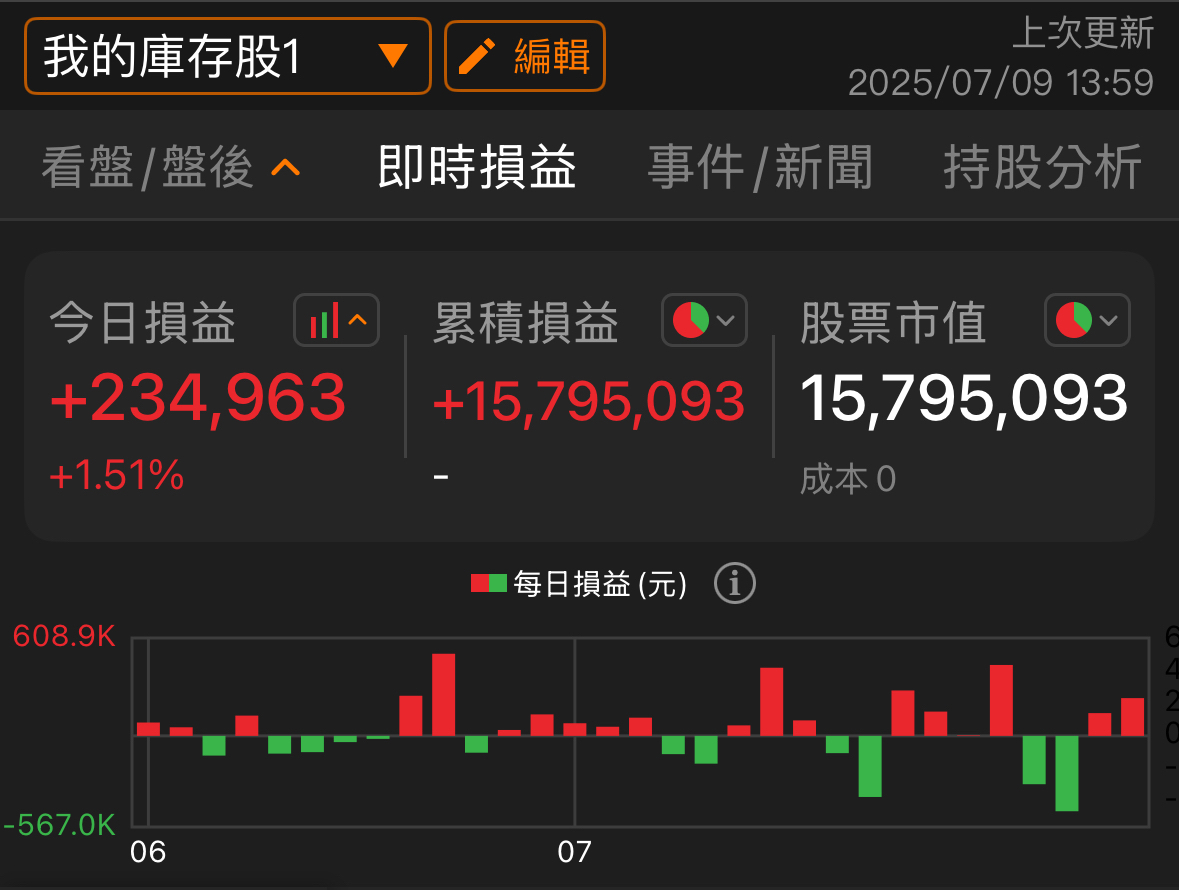Open the 我的庫存股1 portfolio dropdown
1179x890 pixels.
(x=228, y=56)
